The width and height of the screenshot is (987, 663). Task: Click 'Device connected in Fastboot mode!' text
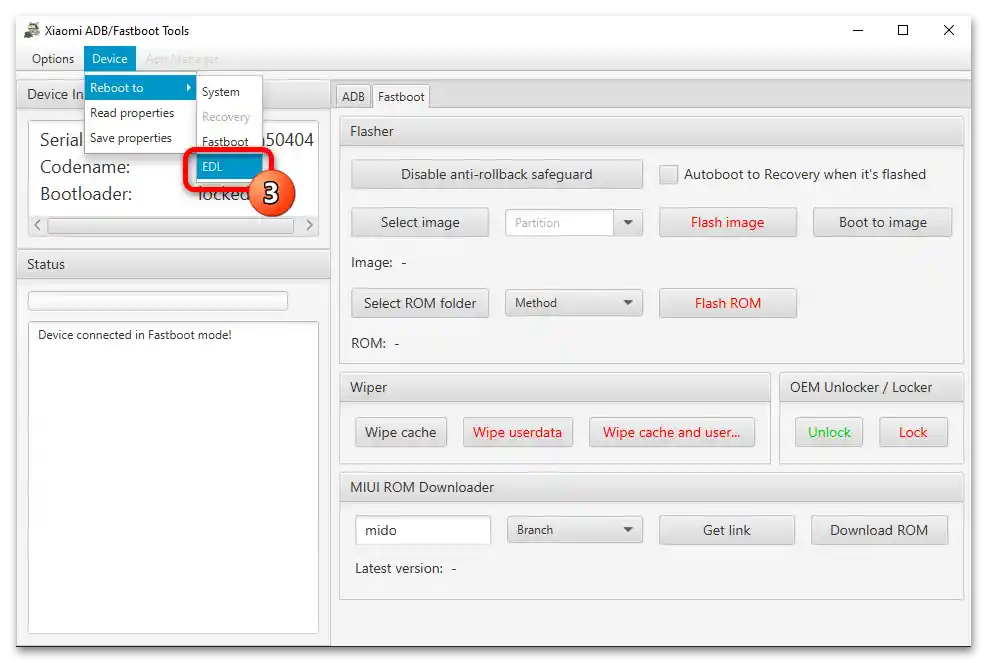pos(135,335)
